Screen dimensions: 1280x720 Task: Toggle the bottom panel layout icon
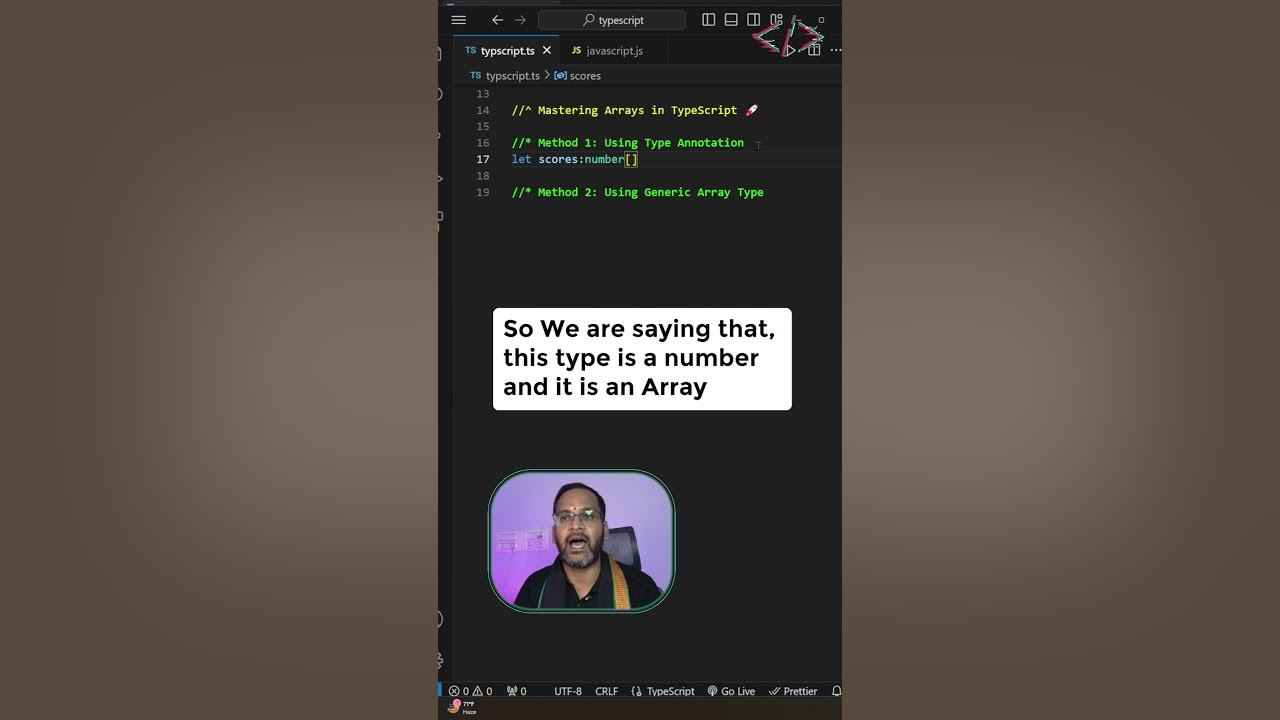pyautogui.click(x=731, y=20)
